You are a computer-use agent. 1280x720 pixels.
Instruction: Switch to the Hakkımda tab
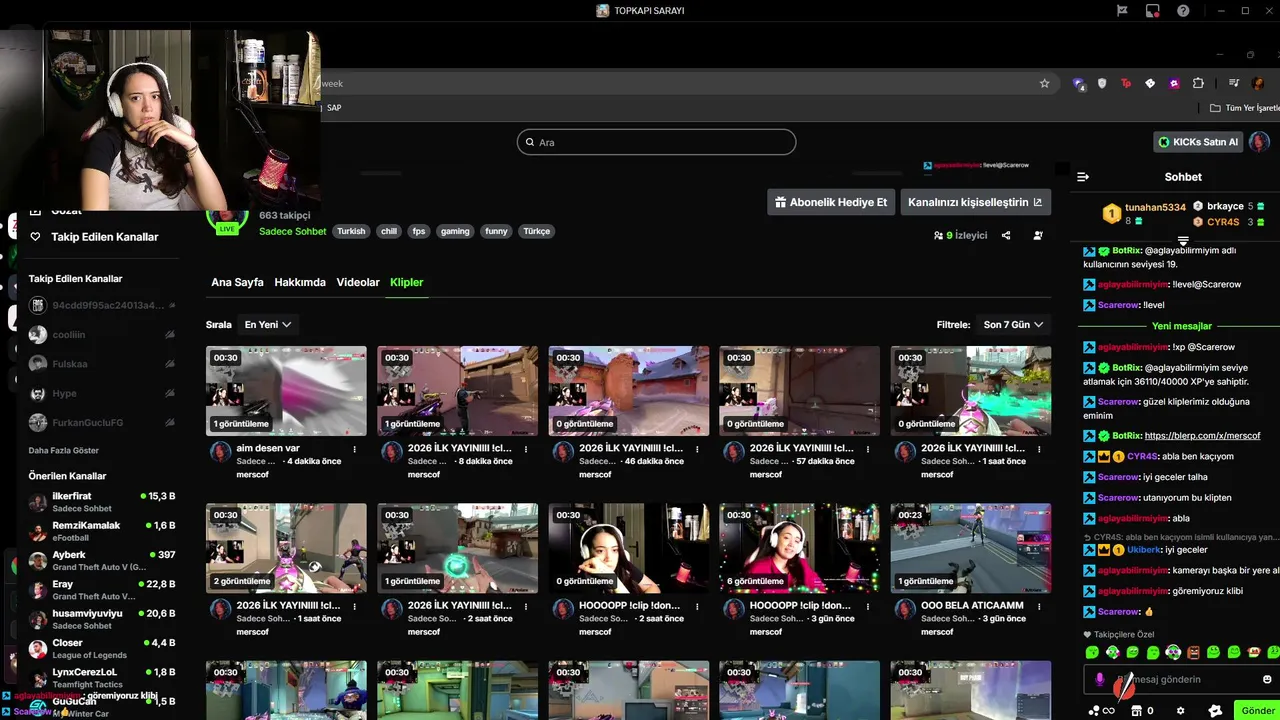coord(300,282)
